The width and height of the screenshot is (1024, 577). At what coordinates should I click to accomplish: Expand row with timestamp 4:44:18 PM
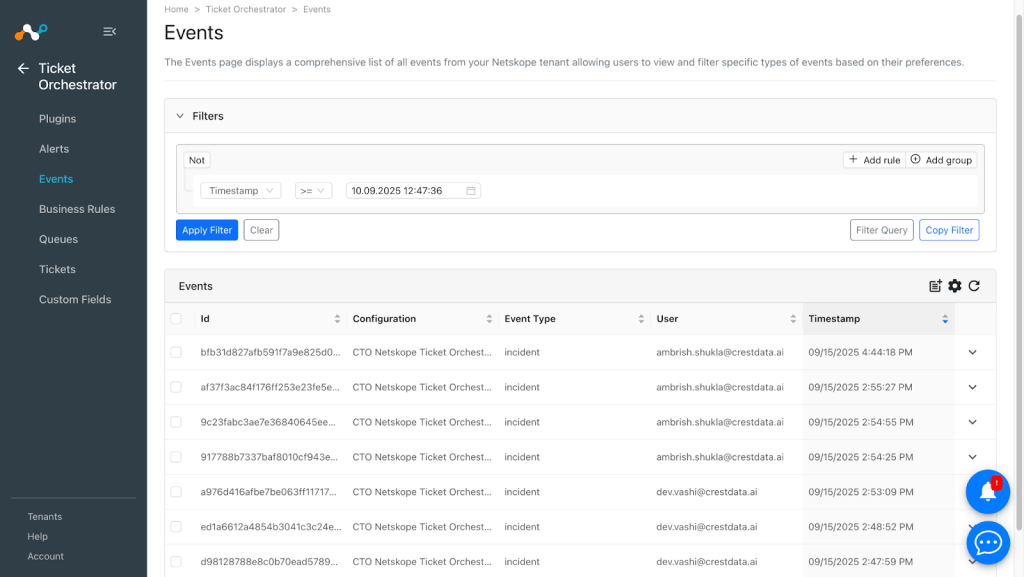point(972,352)
